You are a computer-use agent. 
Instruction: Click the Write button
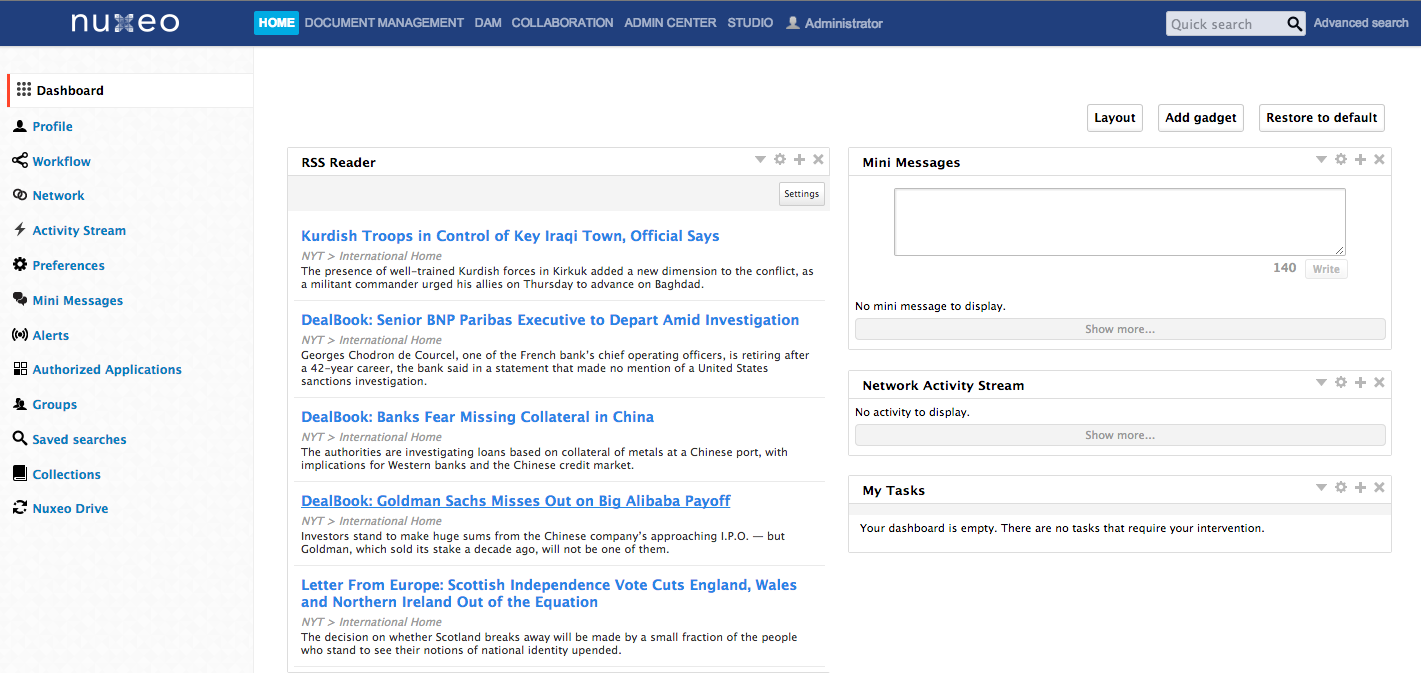(1326, 269)
